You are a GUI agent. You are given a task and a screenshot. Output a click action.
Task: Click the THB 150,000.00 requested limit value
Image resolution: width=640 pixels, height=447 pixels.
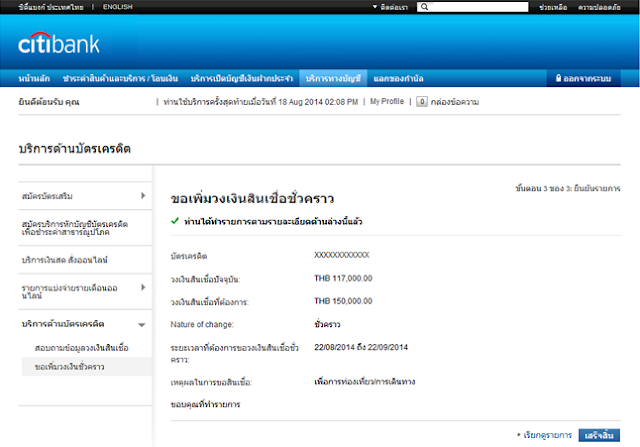343,301
